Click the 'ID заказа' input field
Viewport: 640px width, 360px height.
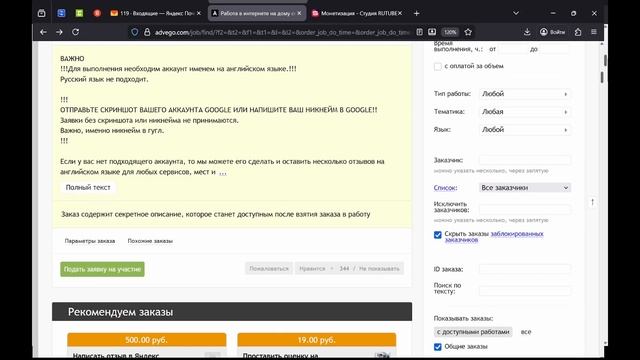(x=525, y=269)
